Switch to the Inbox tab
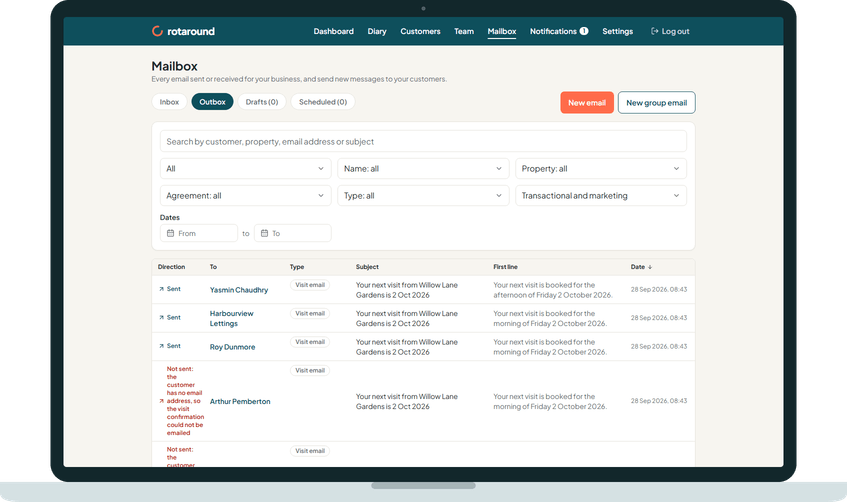The height and width of the screenshot is (502, 847). pyautogui.click(x=169, y=102)
